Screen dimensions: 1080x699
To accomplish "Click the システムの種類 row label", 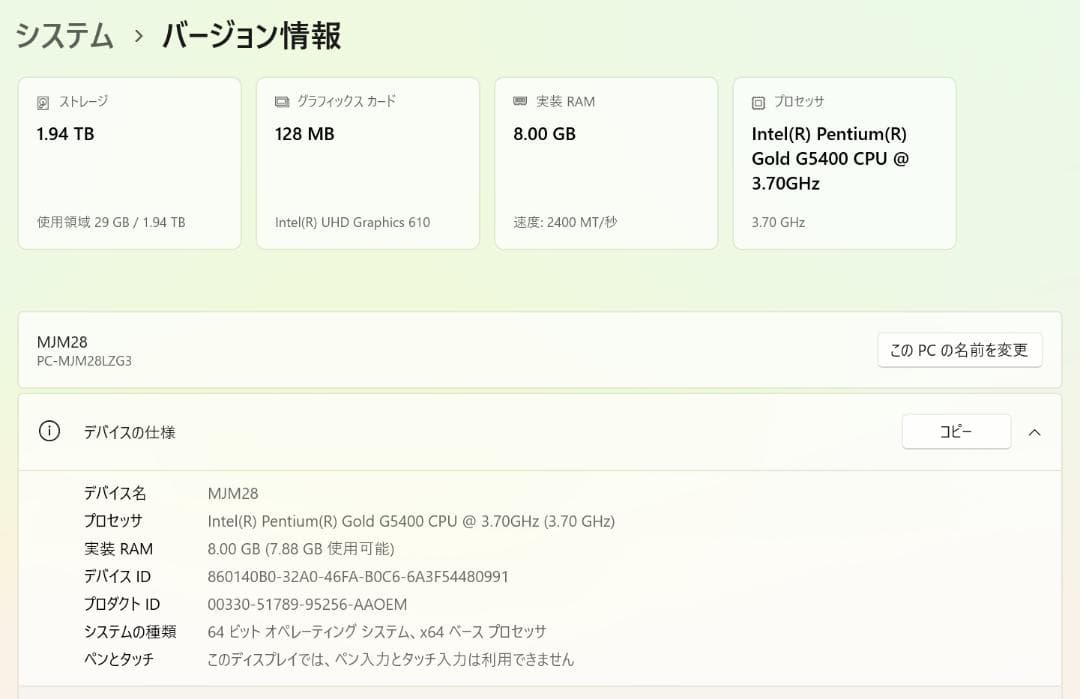I will click(x=130, y=632).
